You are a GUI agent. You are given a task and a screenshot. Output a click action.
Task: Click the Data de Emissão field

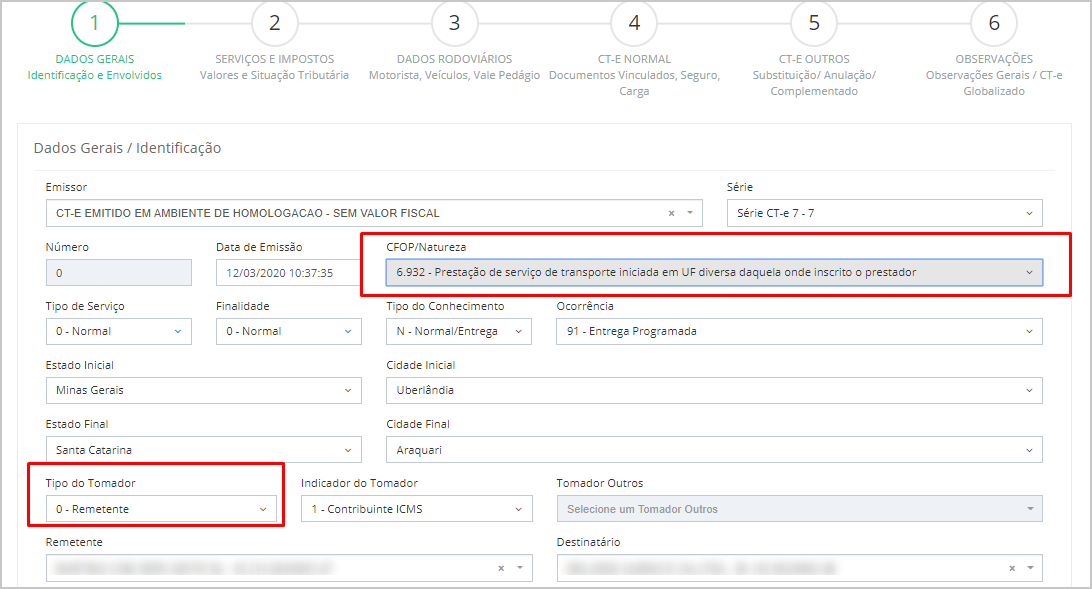[x=288, y=273]
